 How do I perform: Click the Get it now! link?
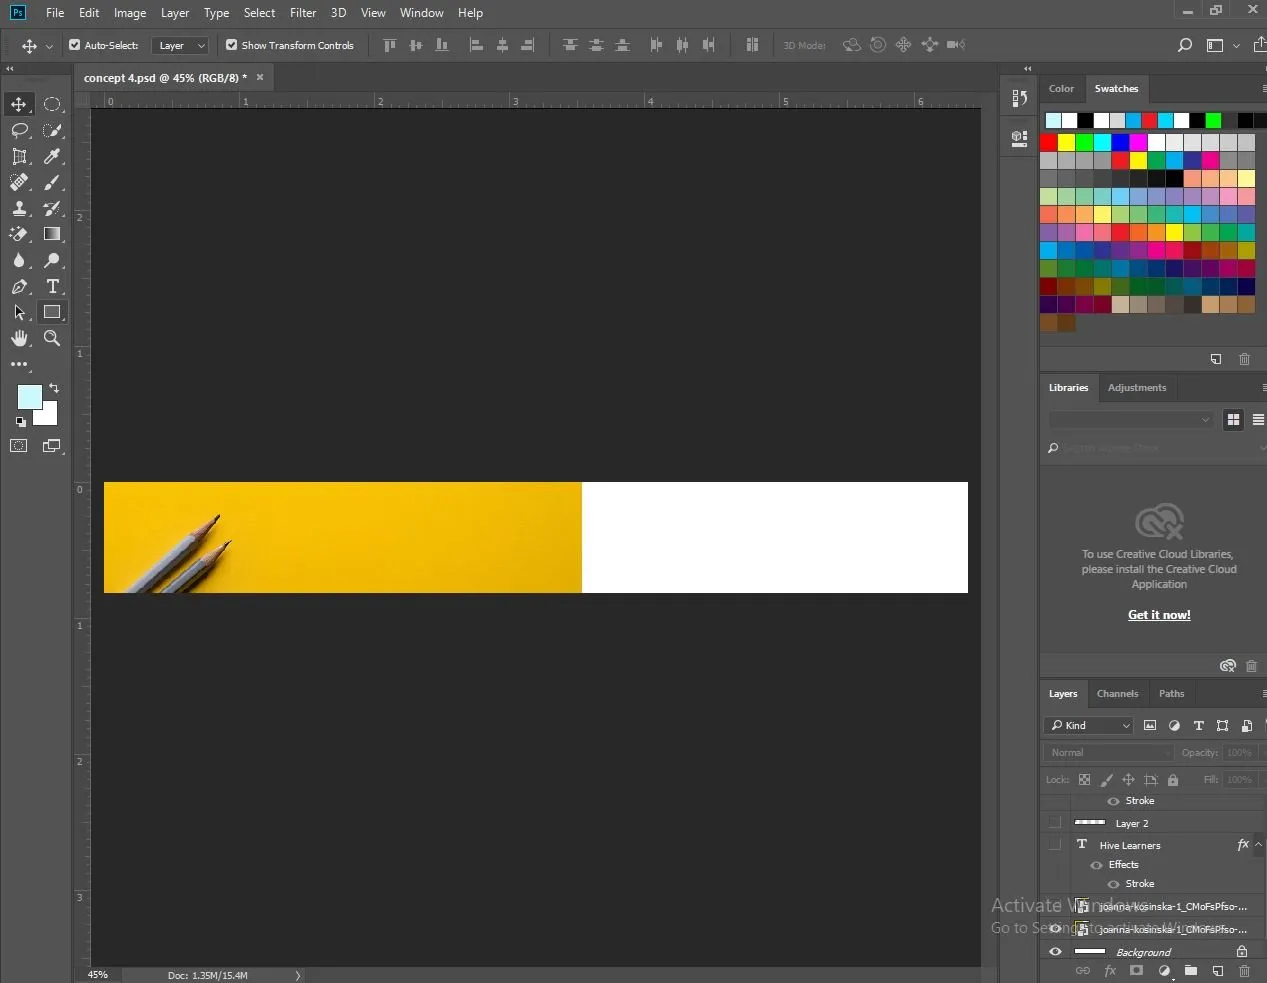(x=1159, y=615)
